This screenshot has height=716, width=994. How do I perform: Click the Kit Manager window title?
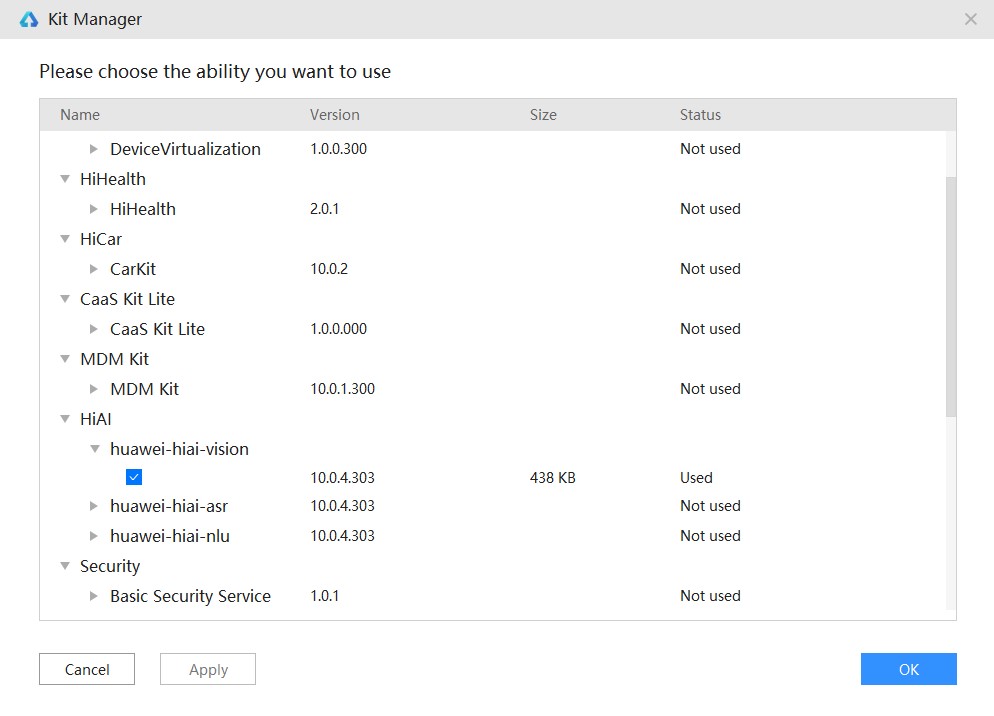[95, 19]
